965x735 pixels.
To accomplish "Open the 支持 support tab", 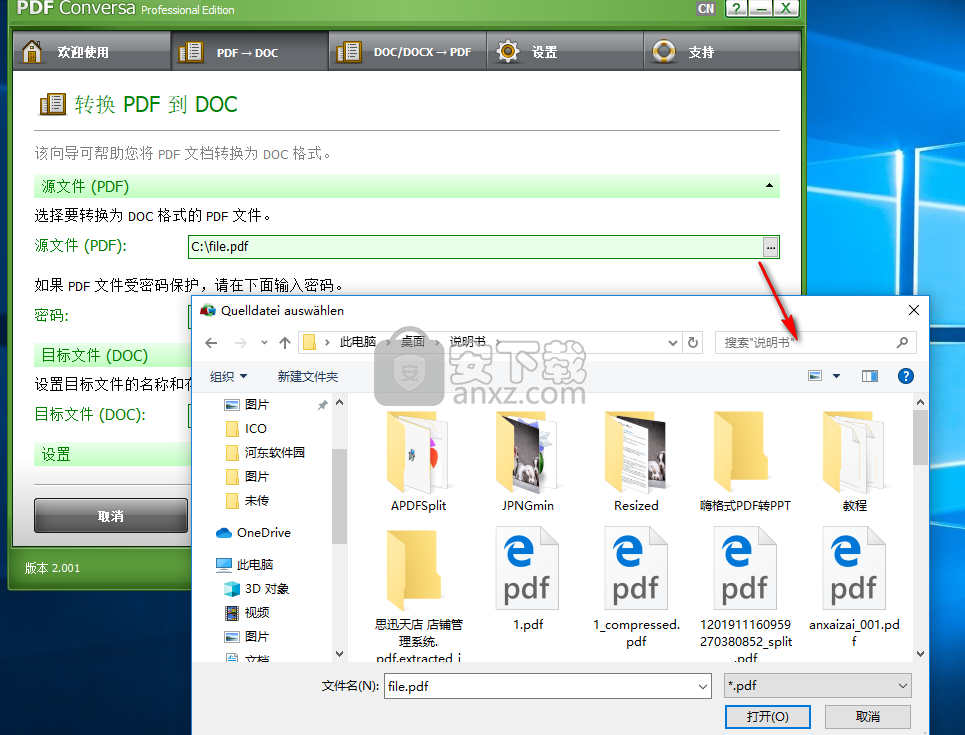I will tap(722, 52).
